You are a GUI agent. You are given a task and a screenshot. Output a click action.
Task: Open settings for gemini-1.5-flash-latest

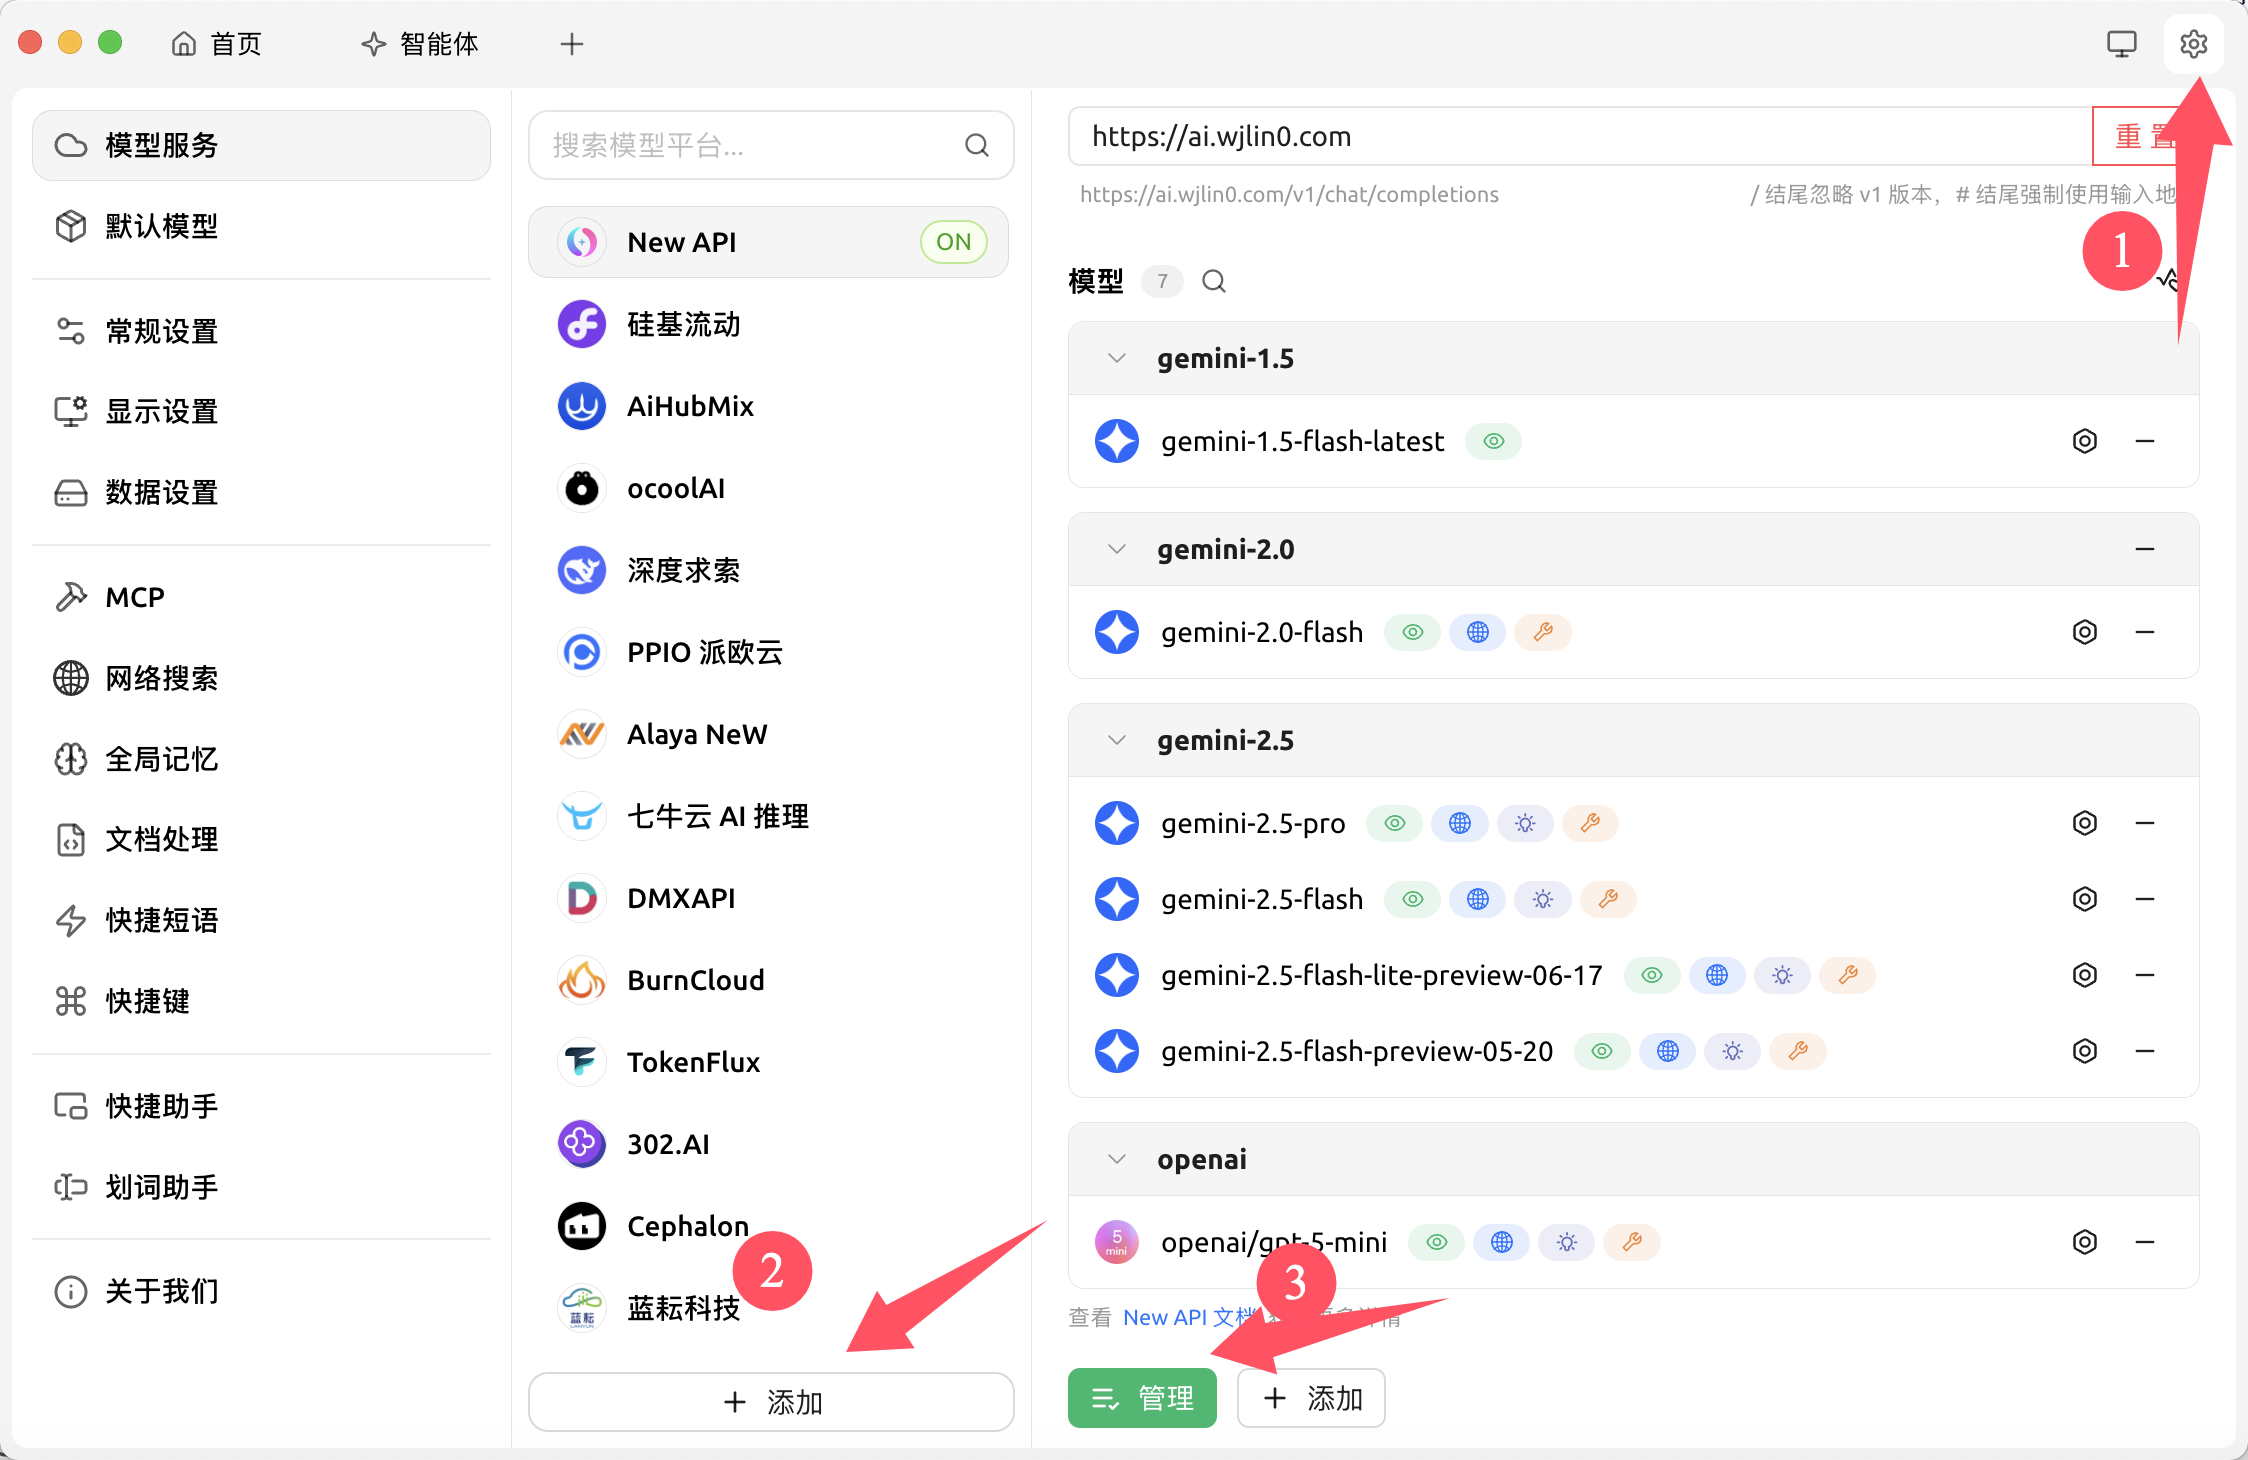(x=2084, y=441)
